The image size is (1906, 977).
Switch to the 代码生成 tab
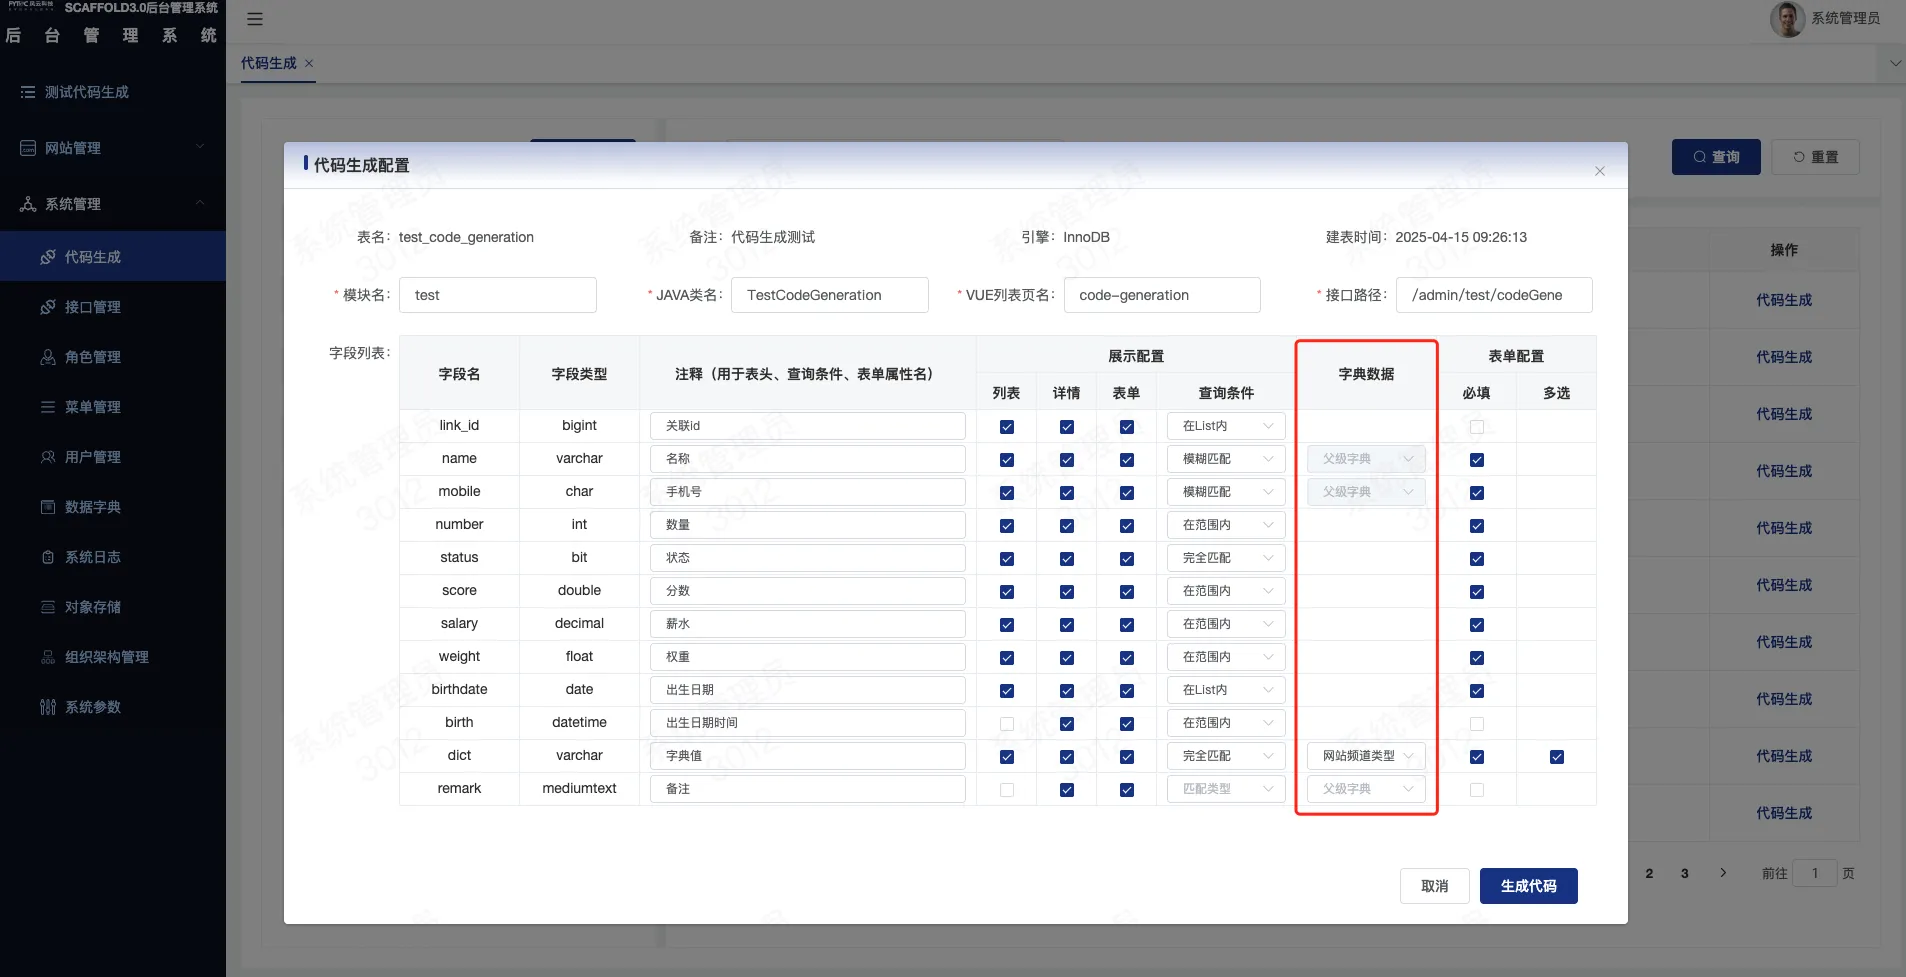(269, 63)
